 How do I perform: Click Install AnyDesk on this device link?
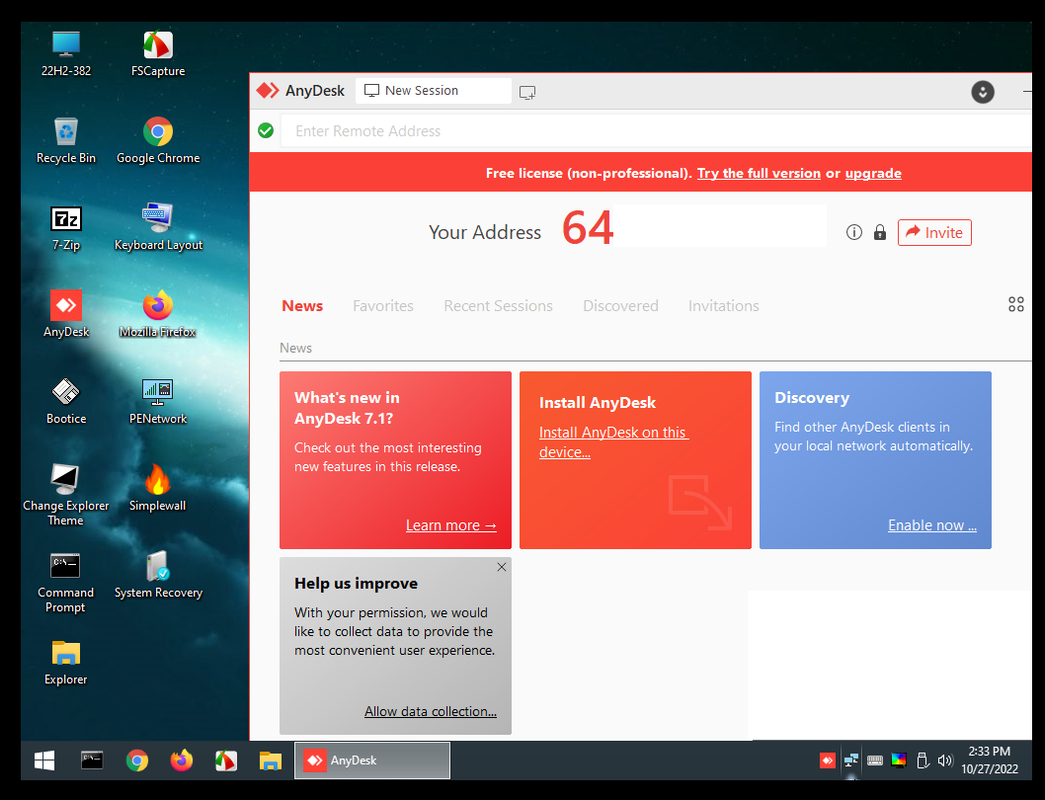(x=613, y=441)
